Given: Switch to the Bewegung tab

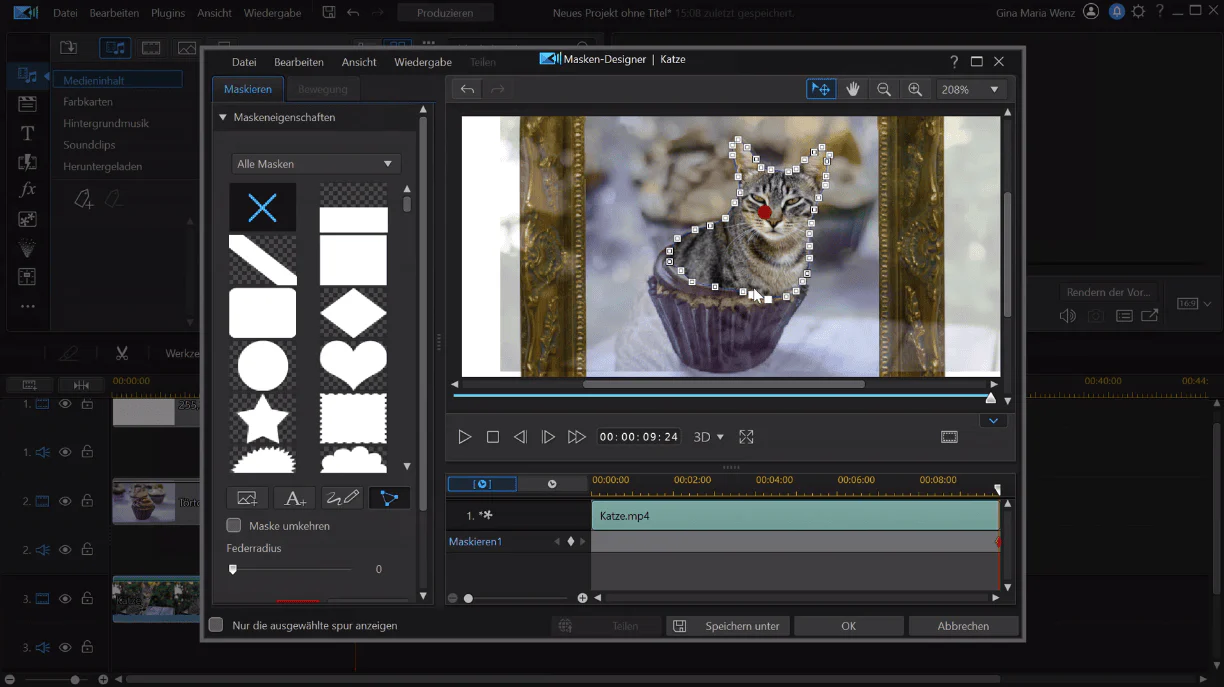Looking at the screenshot, I should (322, 89).
